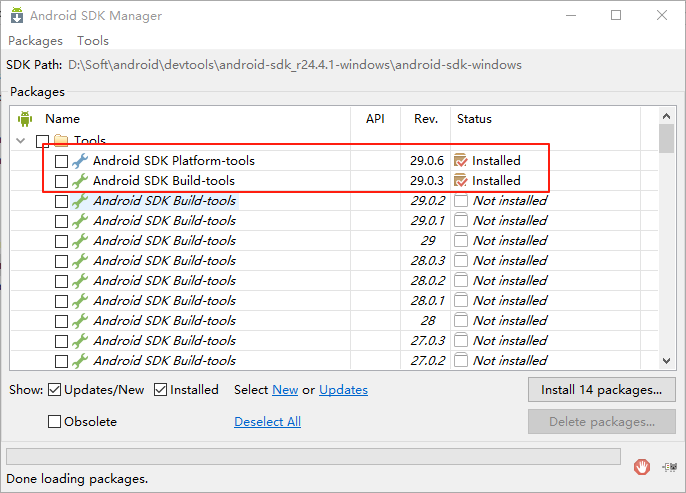Click Not installed icon for revision 29.0.1

461,220
